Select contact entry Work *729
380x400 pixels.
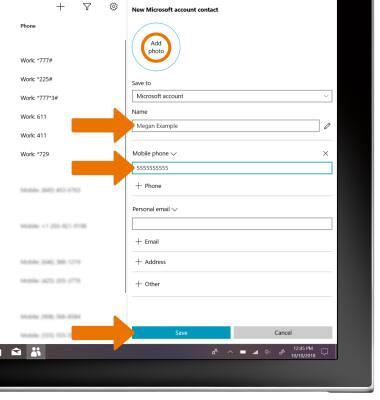(x=35, y=154)
